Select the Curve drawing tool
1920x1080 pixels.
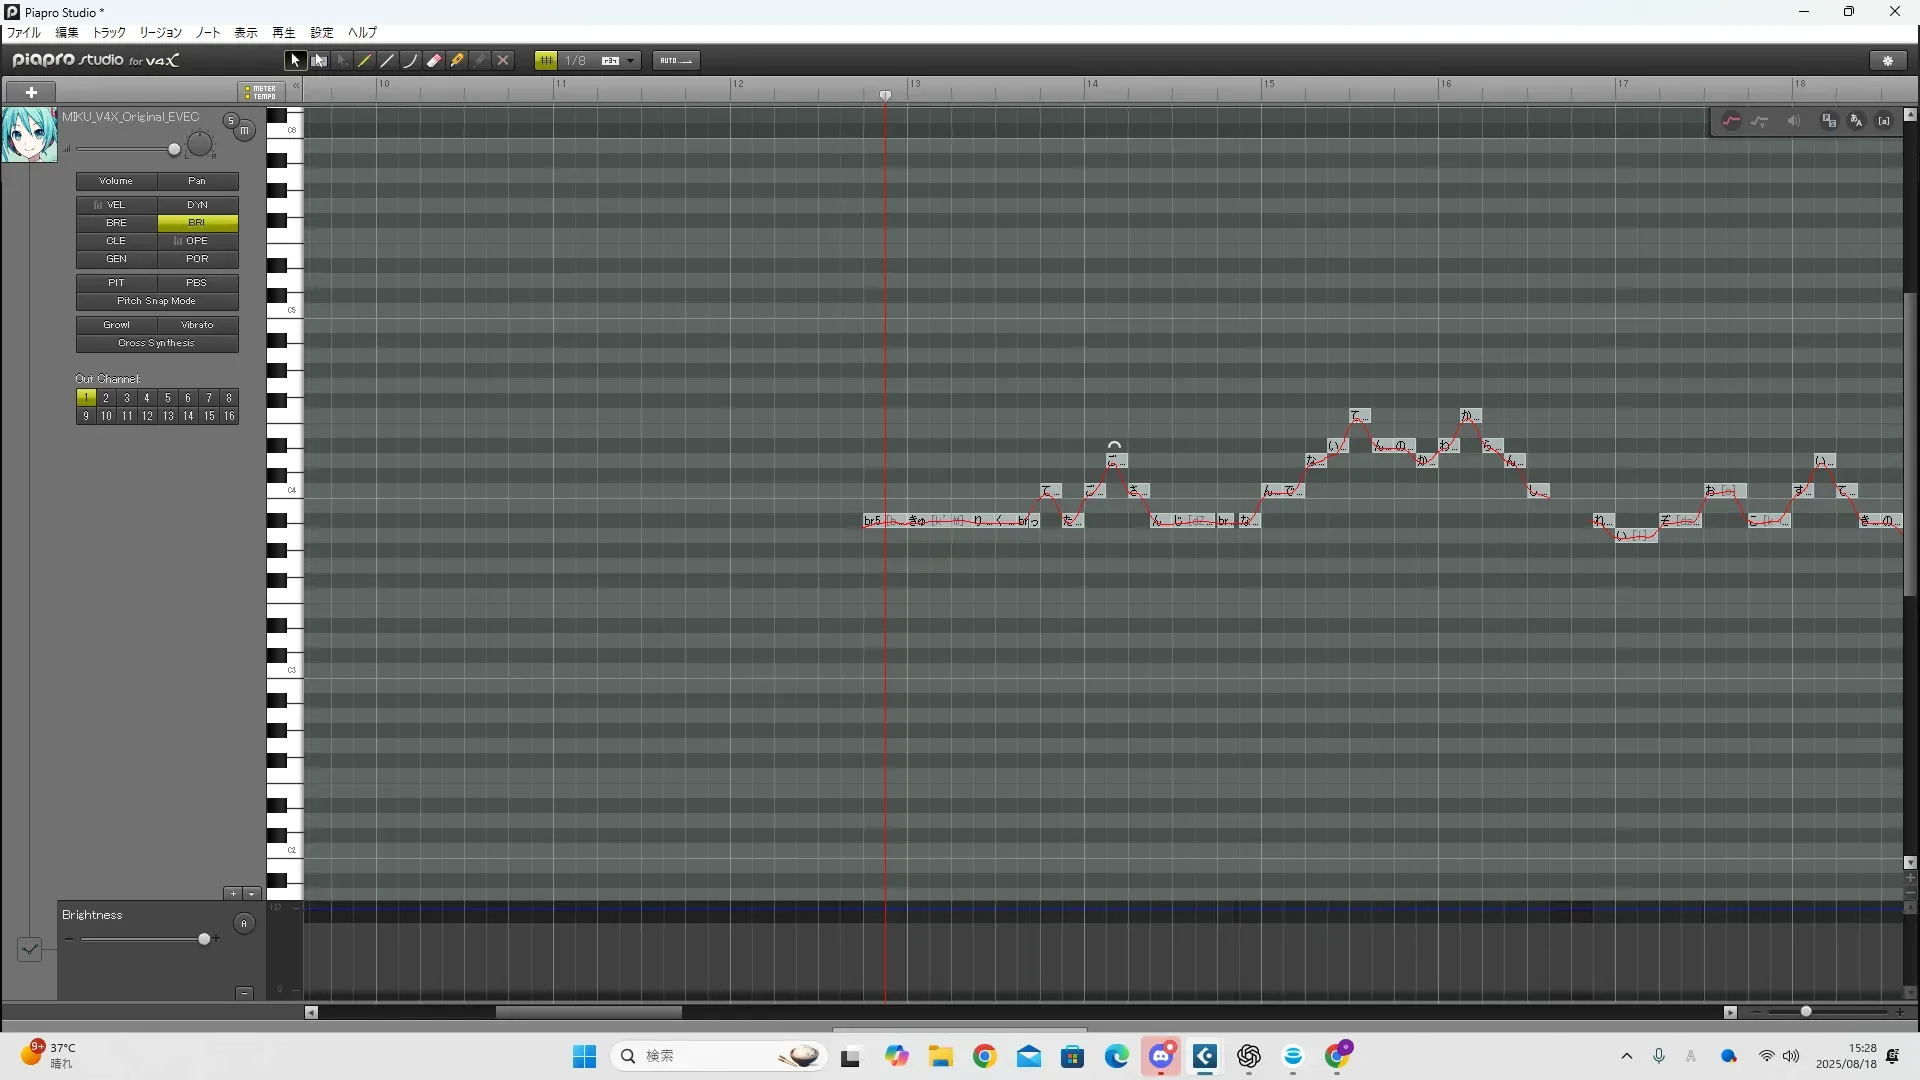(411, 61)
